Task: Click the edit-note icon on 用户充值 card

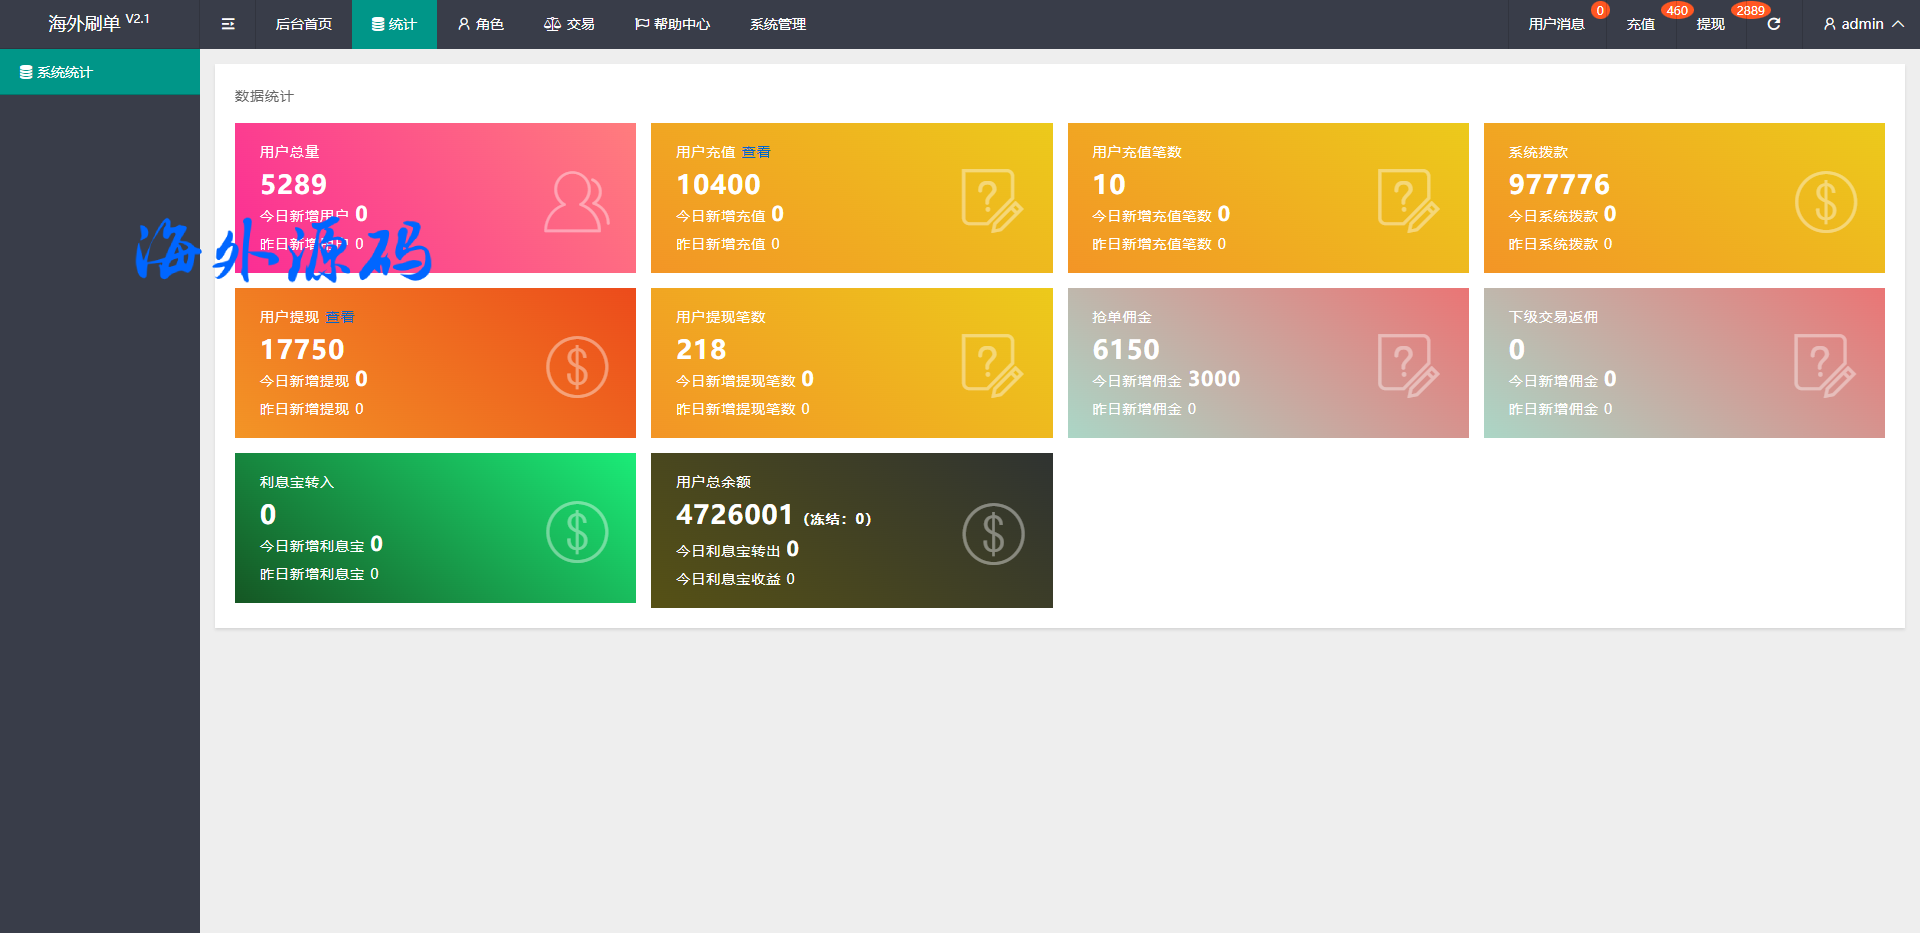Action: click(x=992, y=201)
